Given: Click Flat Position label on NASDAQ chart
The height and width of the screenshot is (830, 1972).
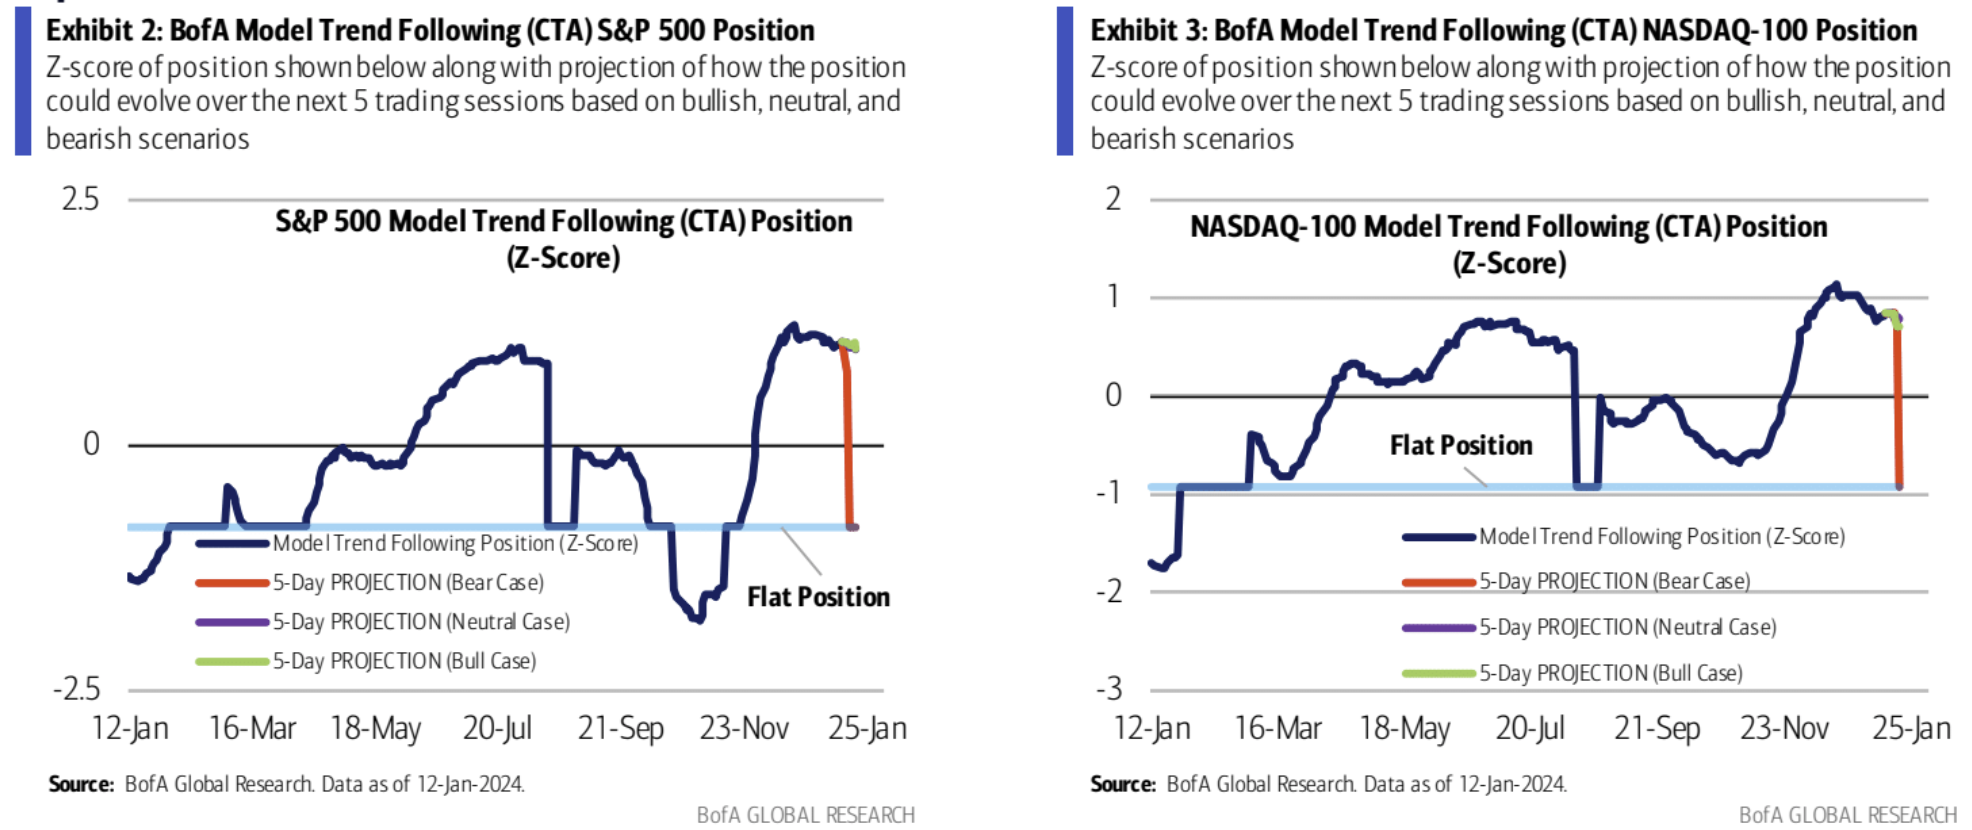Looking at the screenshot, I should [x=1461, y=445].
